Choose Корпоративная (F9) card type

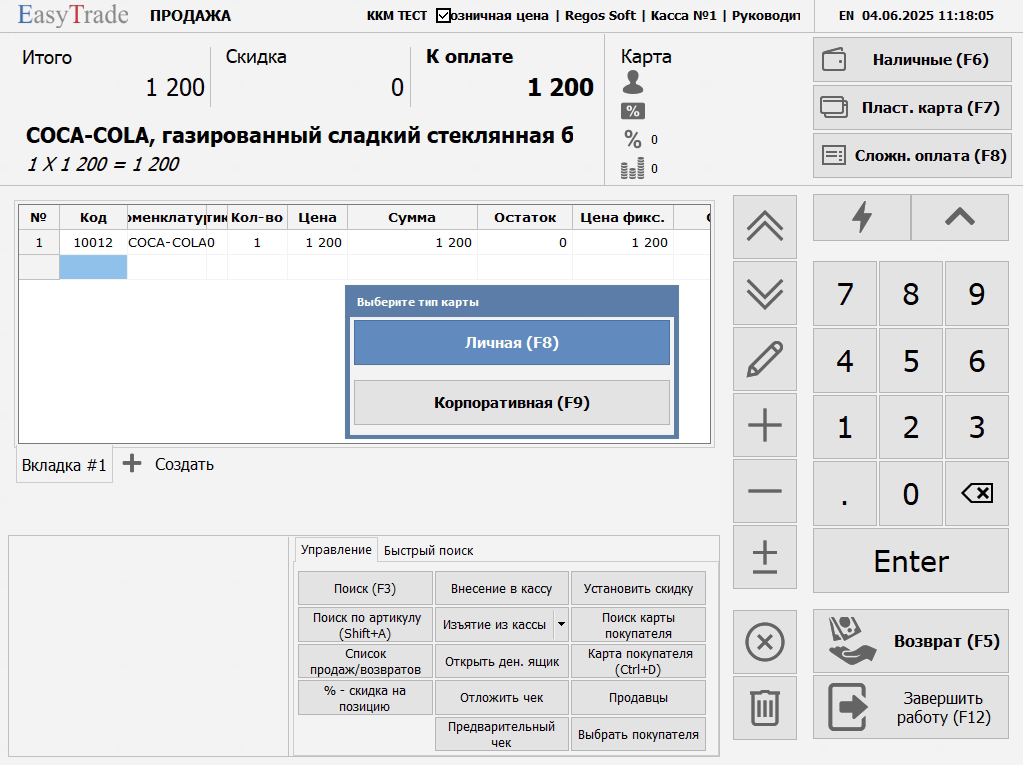point(511,403)
